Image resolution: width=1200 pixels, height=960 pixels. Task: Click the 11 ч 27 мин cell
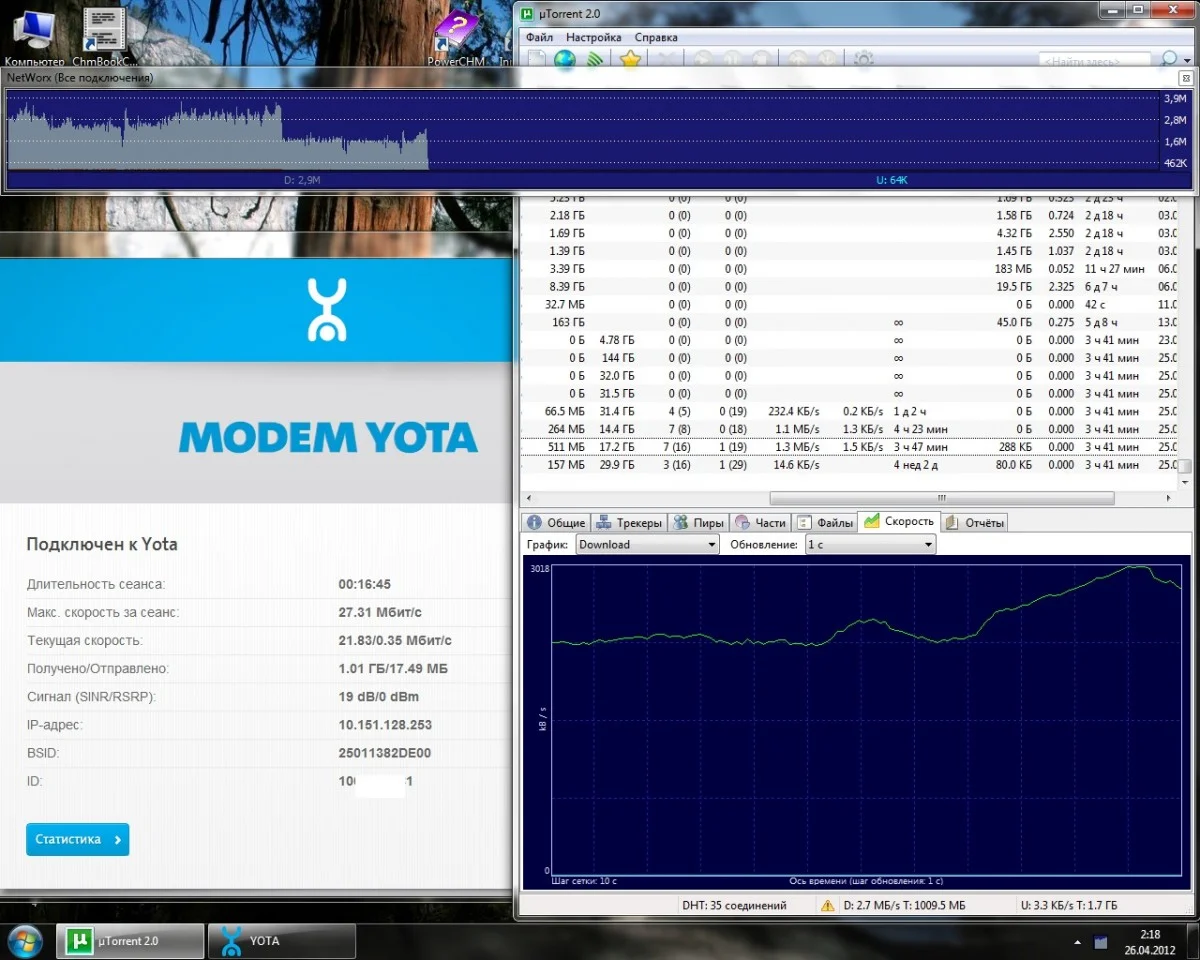click(x=1116, y=269)
